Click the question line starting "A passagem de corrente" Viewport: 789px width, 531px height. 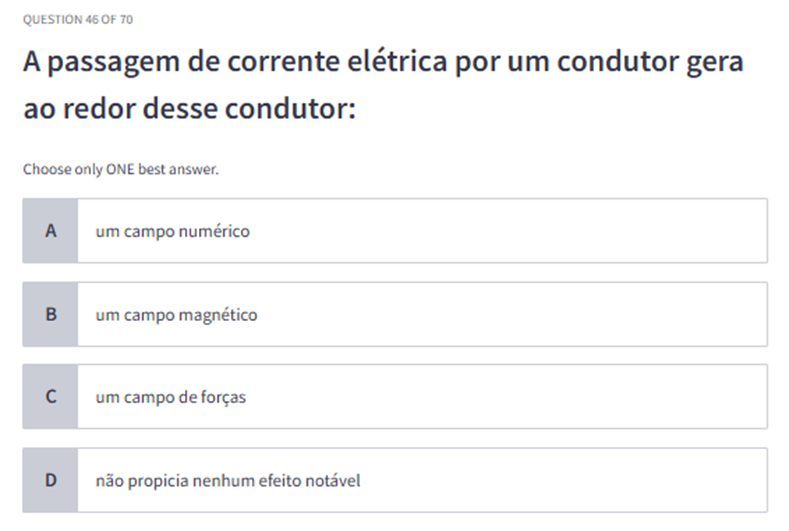(x=383, y=62)
